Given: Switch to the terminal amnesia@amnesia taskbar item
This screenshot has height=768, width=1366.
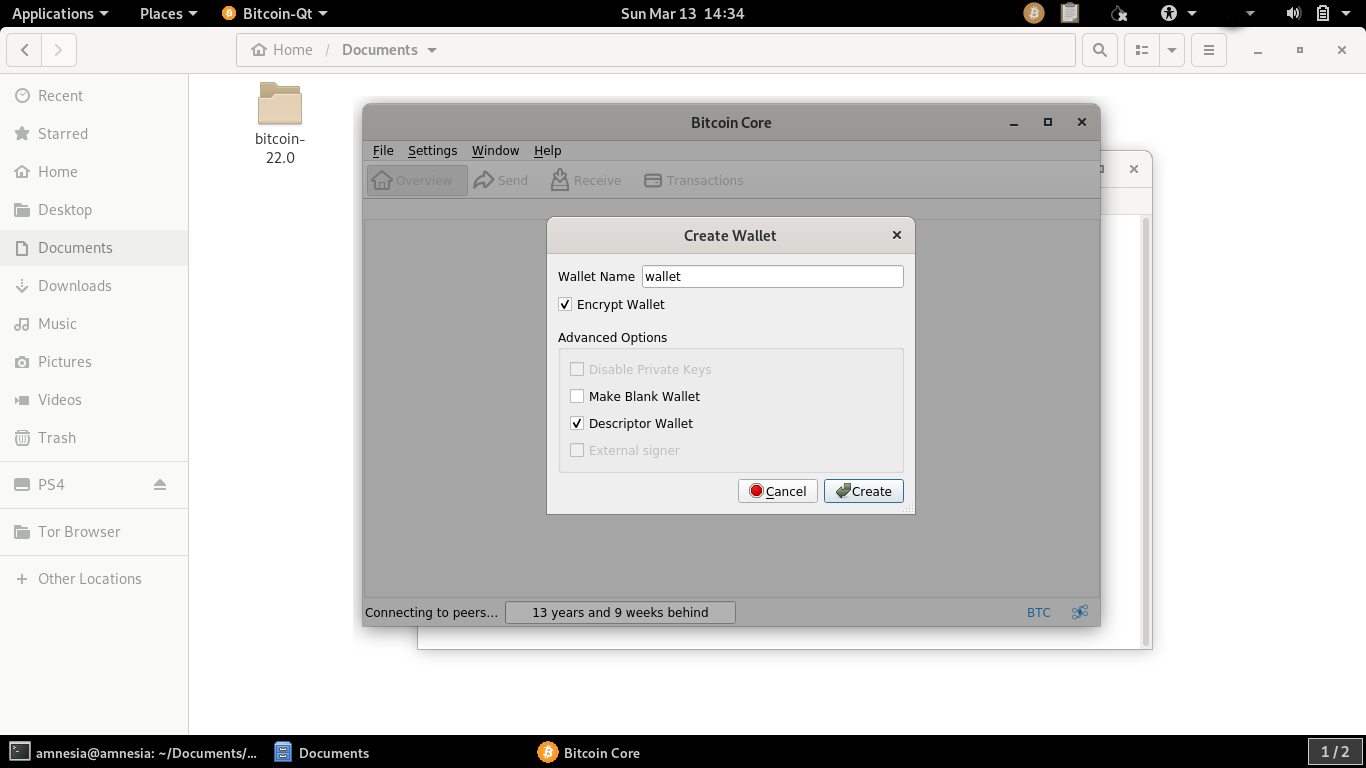Looking at the screenshot, I should (134, 752).
